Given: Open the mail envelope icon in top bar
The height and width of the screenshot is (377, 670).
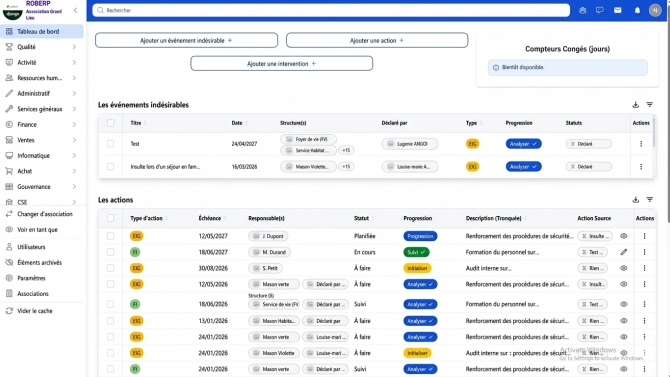Looking at the screenshot, I should [618, 10].
